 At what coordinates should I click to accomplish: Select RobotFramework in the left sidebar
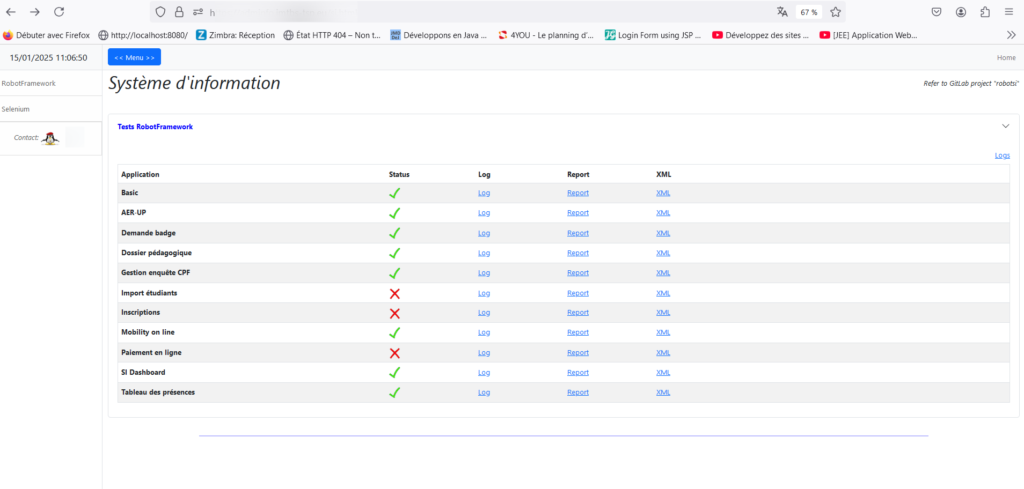(28, 83)
